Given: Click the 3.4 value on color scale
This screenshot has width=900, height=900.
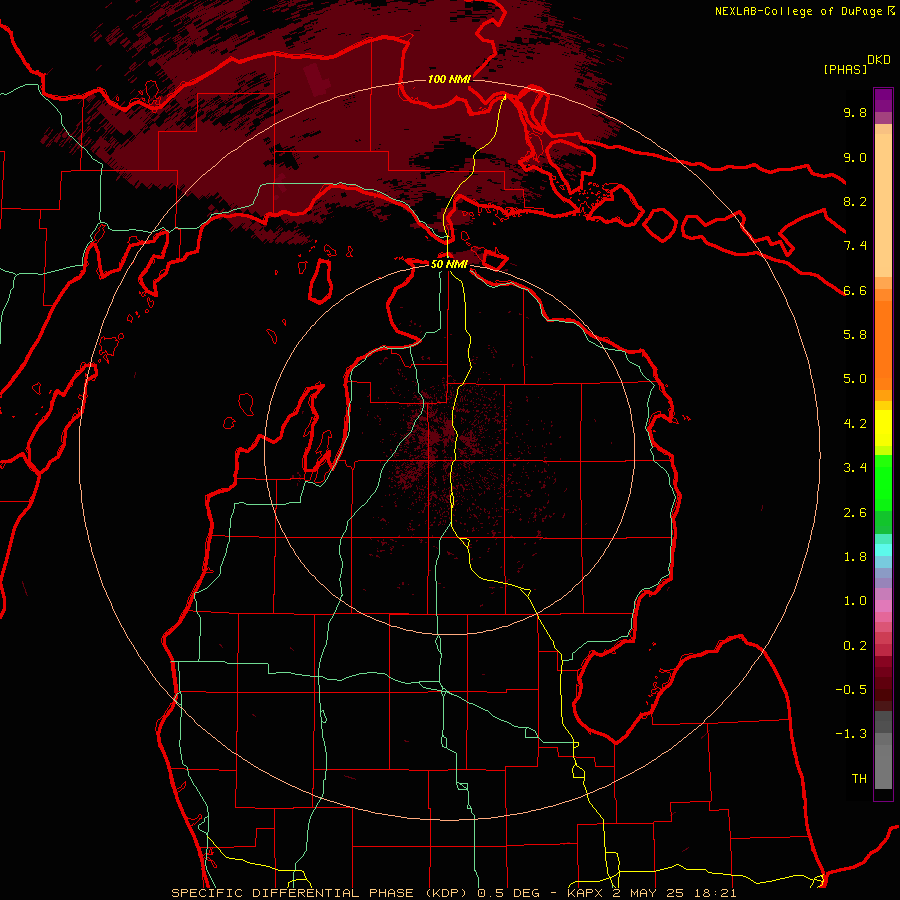Looking at the screenshot, I should tap(855, 468).
